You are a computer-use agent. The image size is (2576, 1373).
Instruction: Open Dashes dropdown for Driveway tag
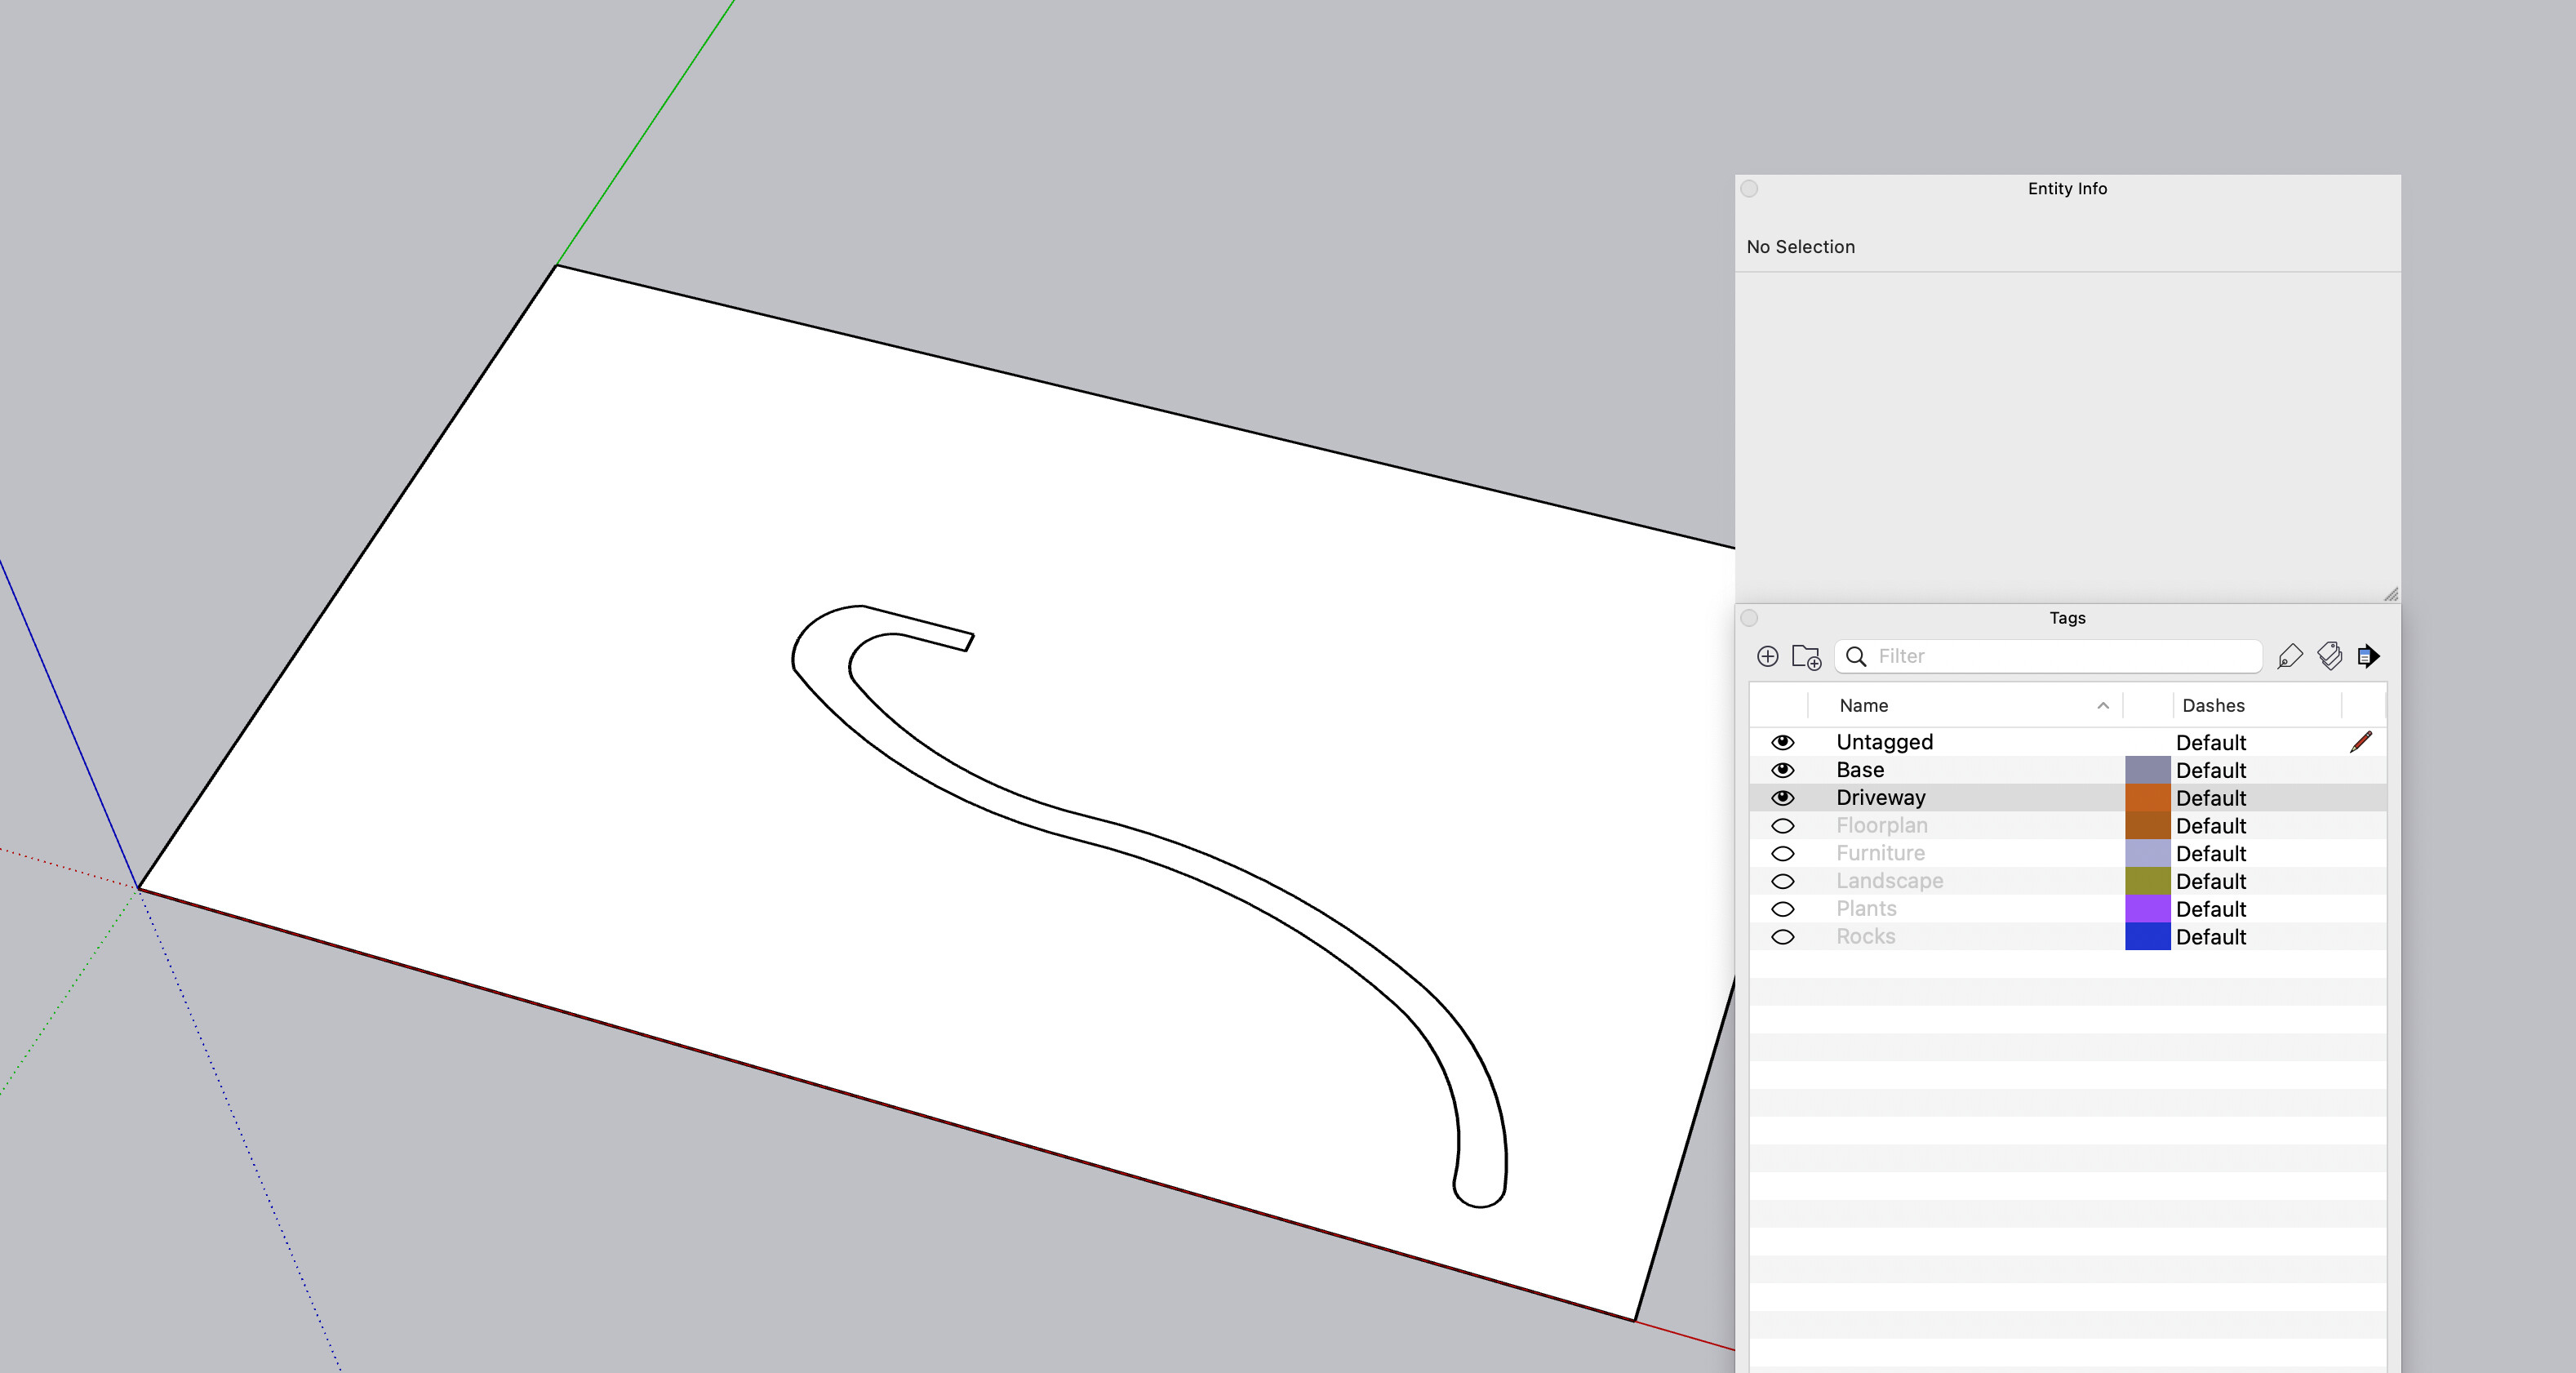point(2210,798)
